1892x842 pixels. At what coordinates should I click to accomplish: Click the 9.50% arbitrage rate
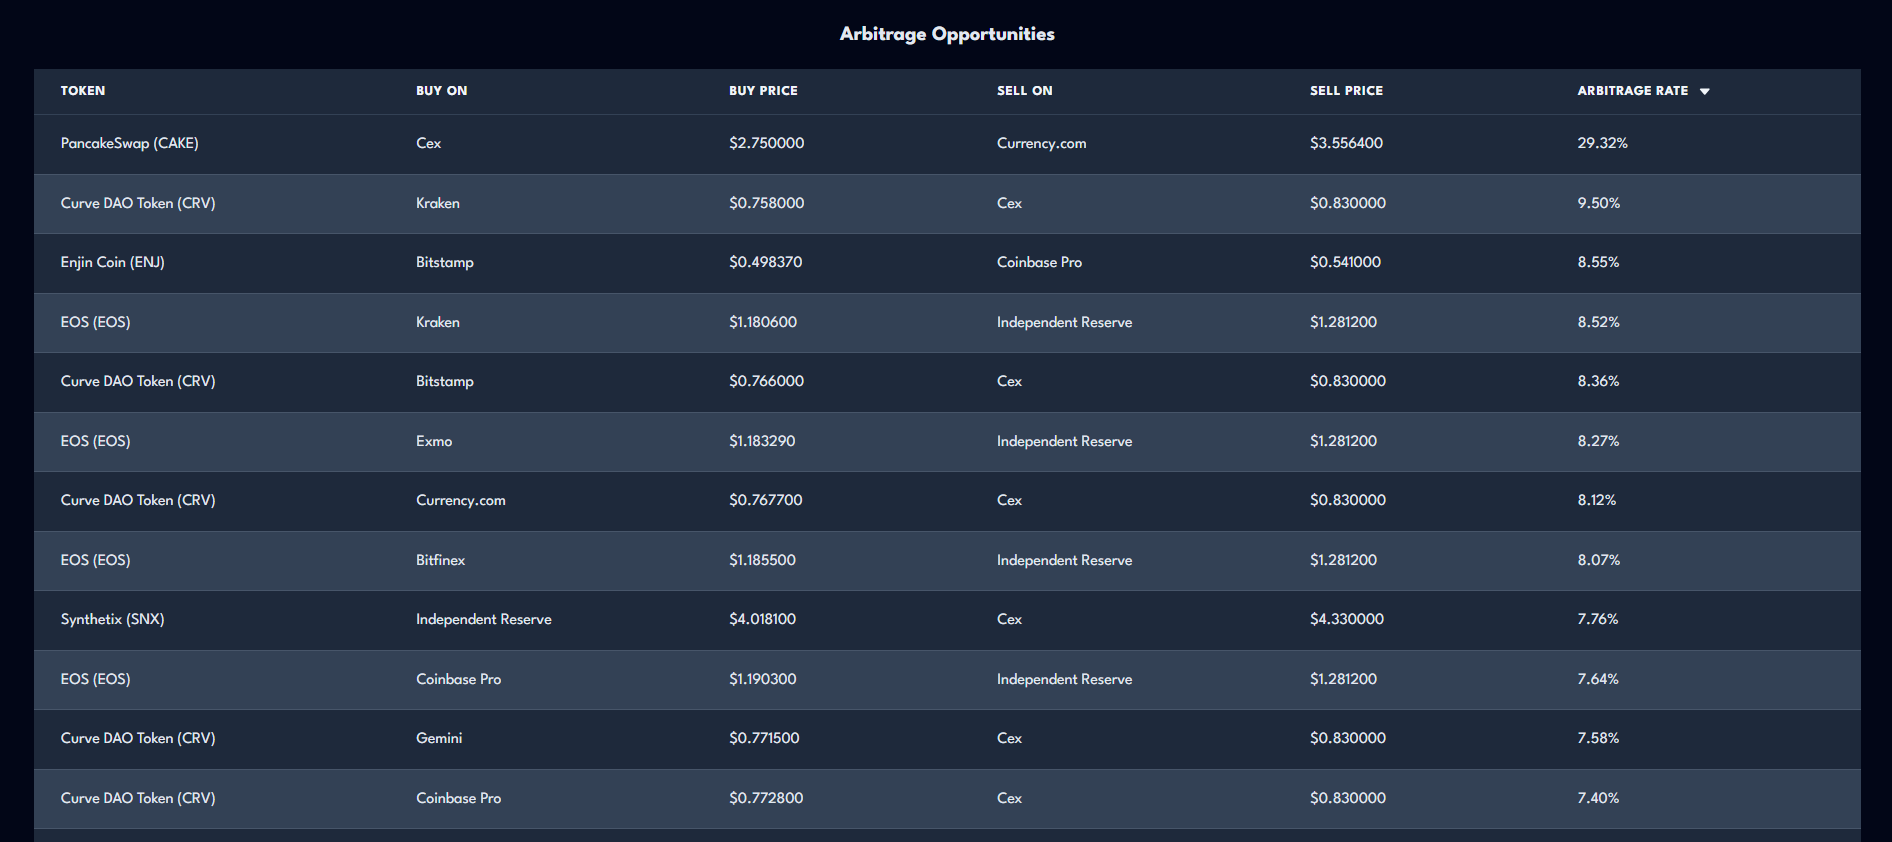pos(1599,203)
